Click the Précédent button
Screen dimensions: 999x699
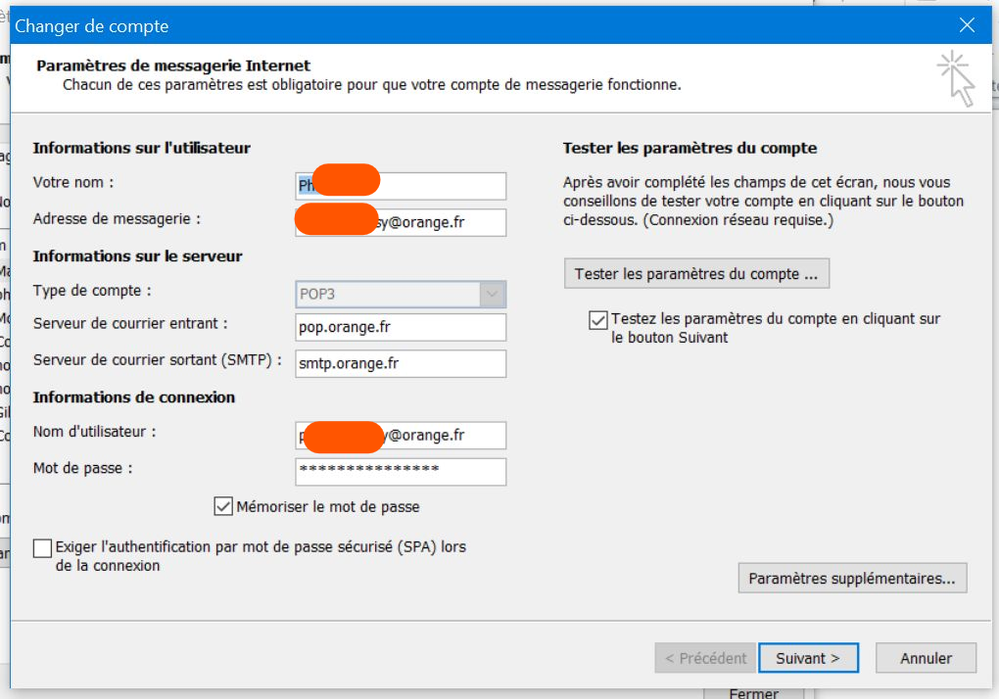tap(706, 658)
